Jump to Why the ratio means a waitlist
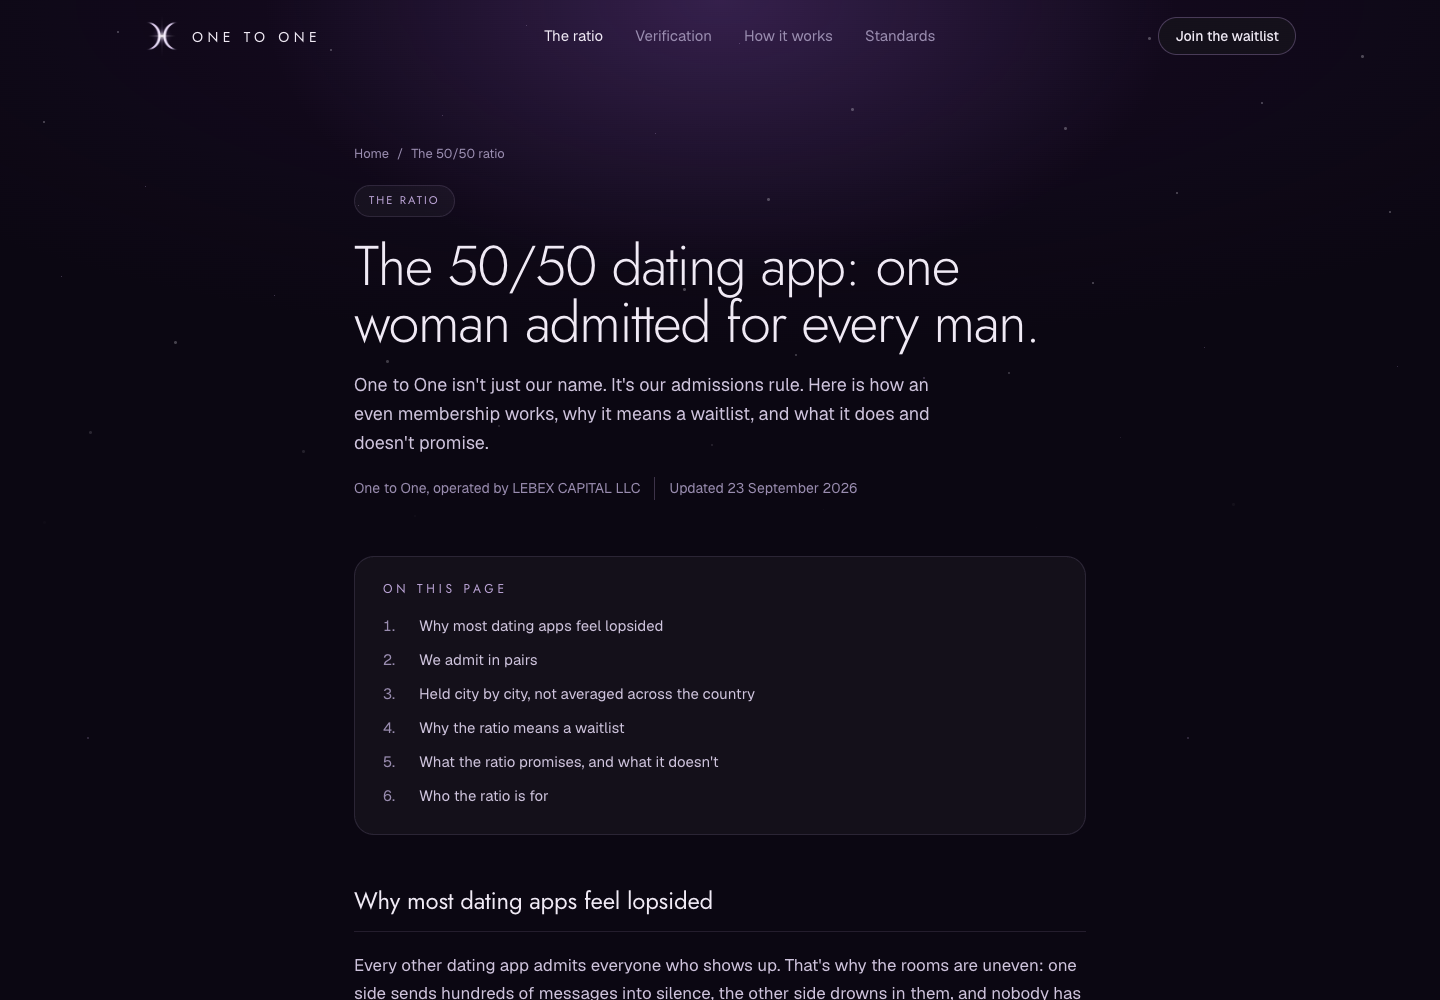1440x1000 pixels. point(521,728)
